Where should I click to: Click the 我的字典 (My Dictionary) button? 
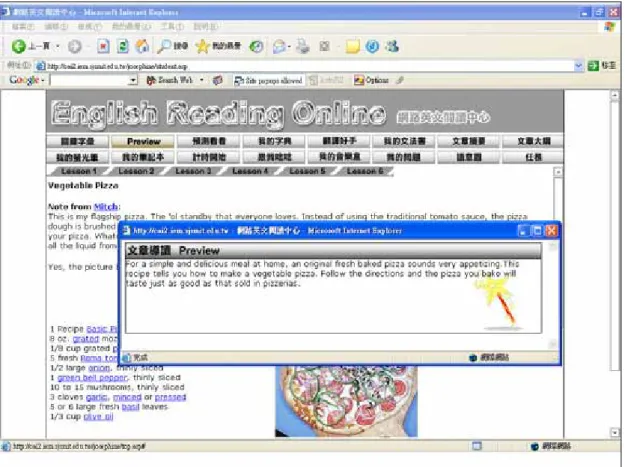pos(274,141)
